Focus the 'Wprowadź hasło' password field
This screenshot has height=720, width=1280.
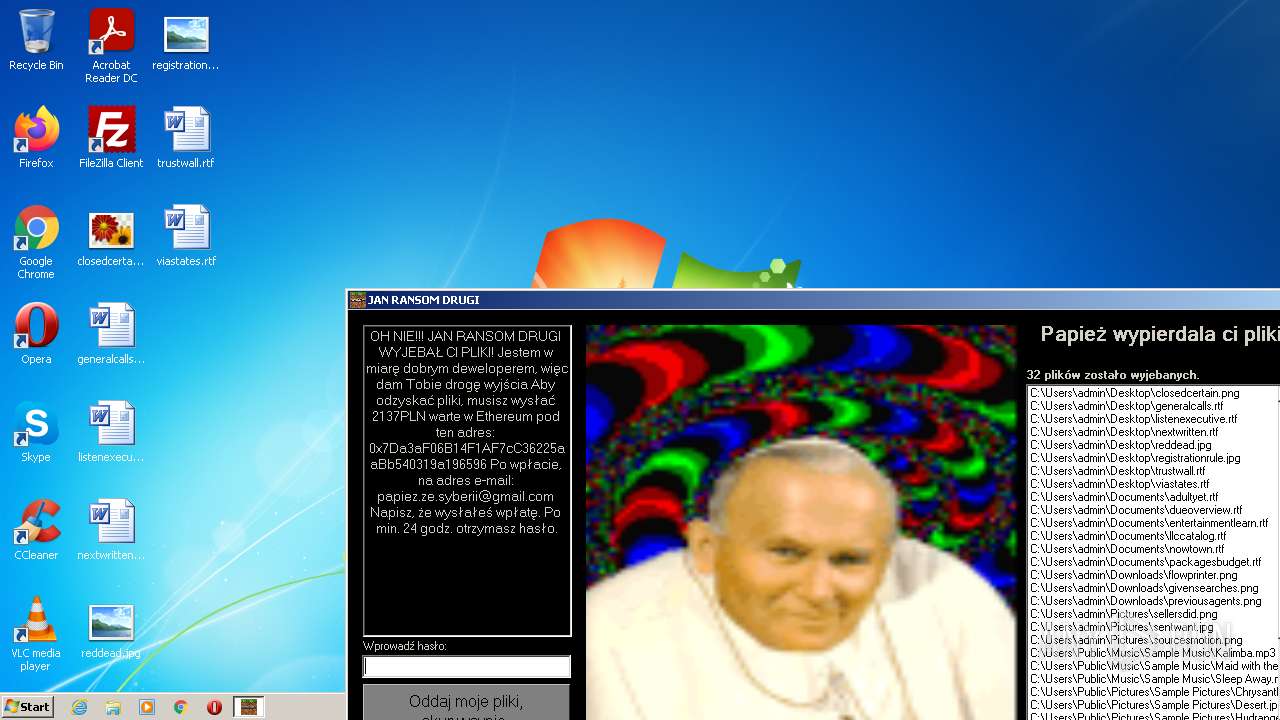[467, 667]
